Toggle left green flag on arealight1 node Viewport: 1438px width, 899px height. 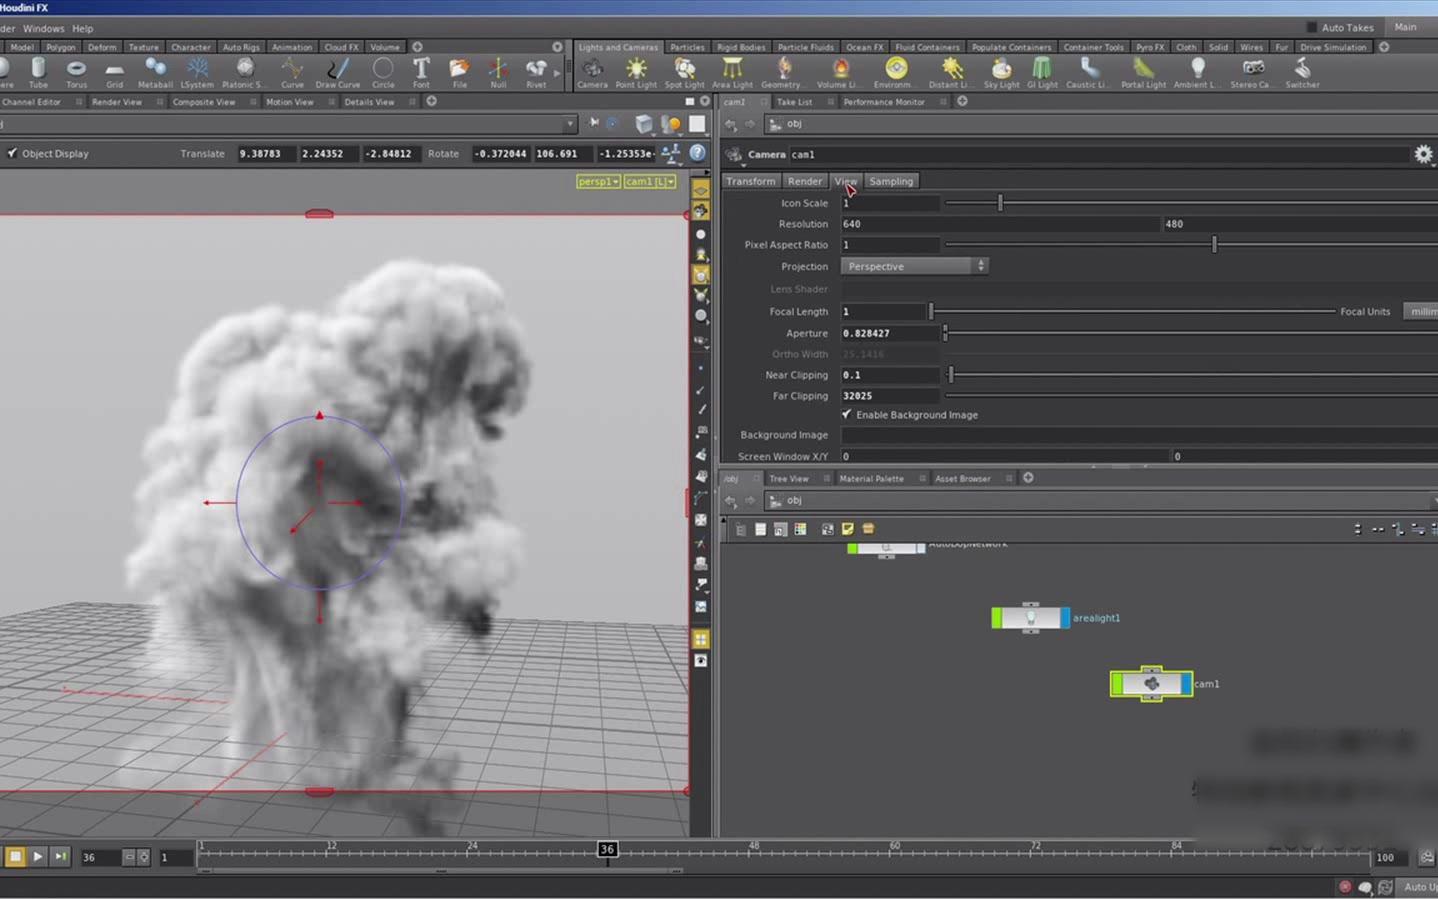996,618
